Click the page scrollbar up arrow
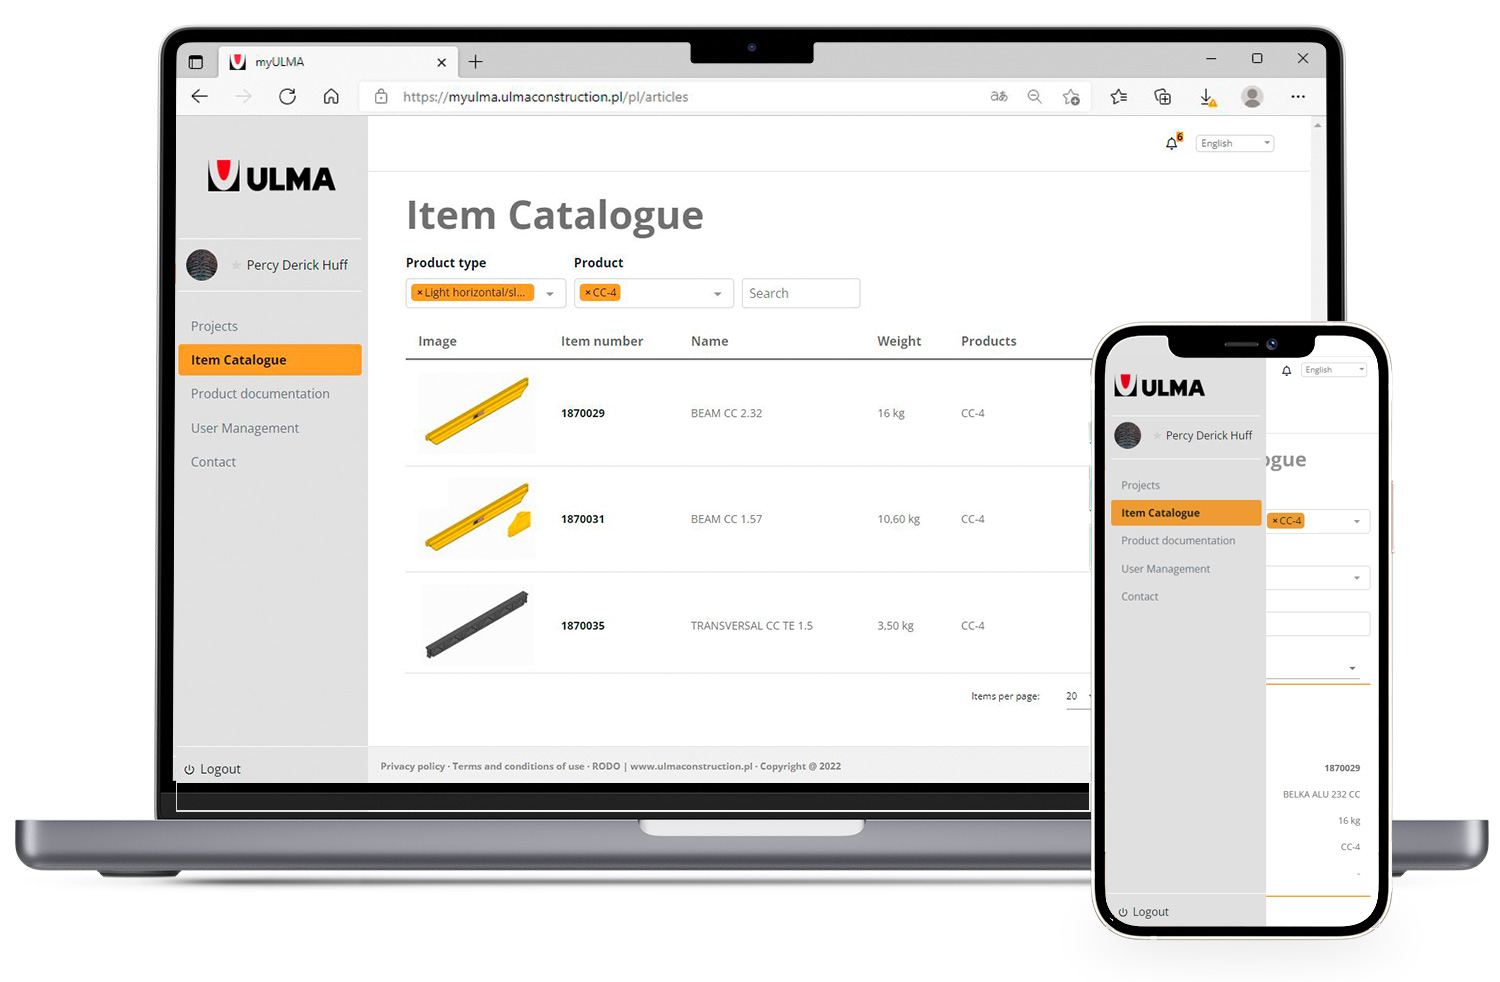This screenshot has width=1500, height=982. tap(1318, 125)
